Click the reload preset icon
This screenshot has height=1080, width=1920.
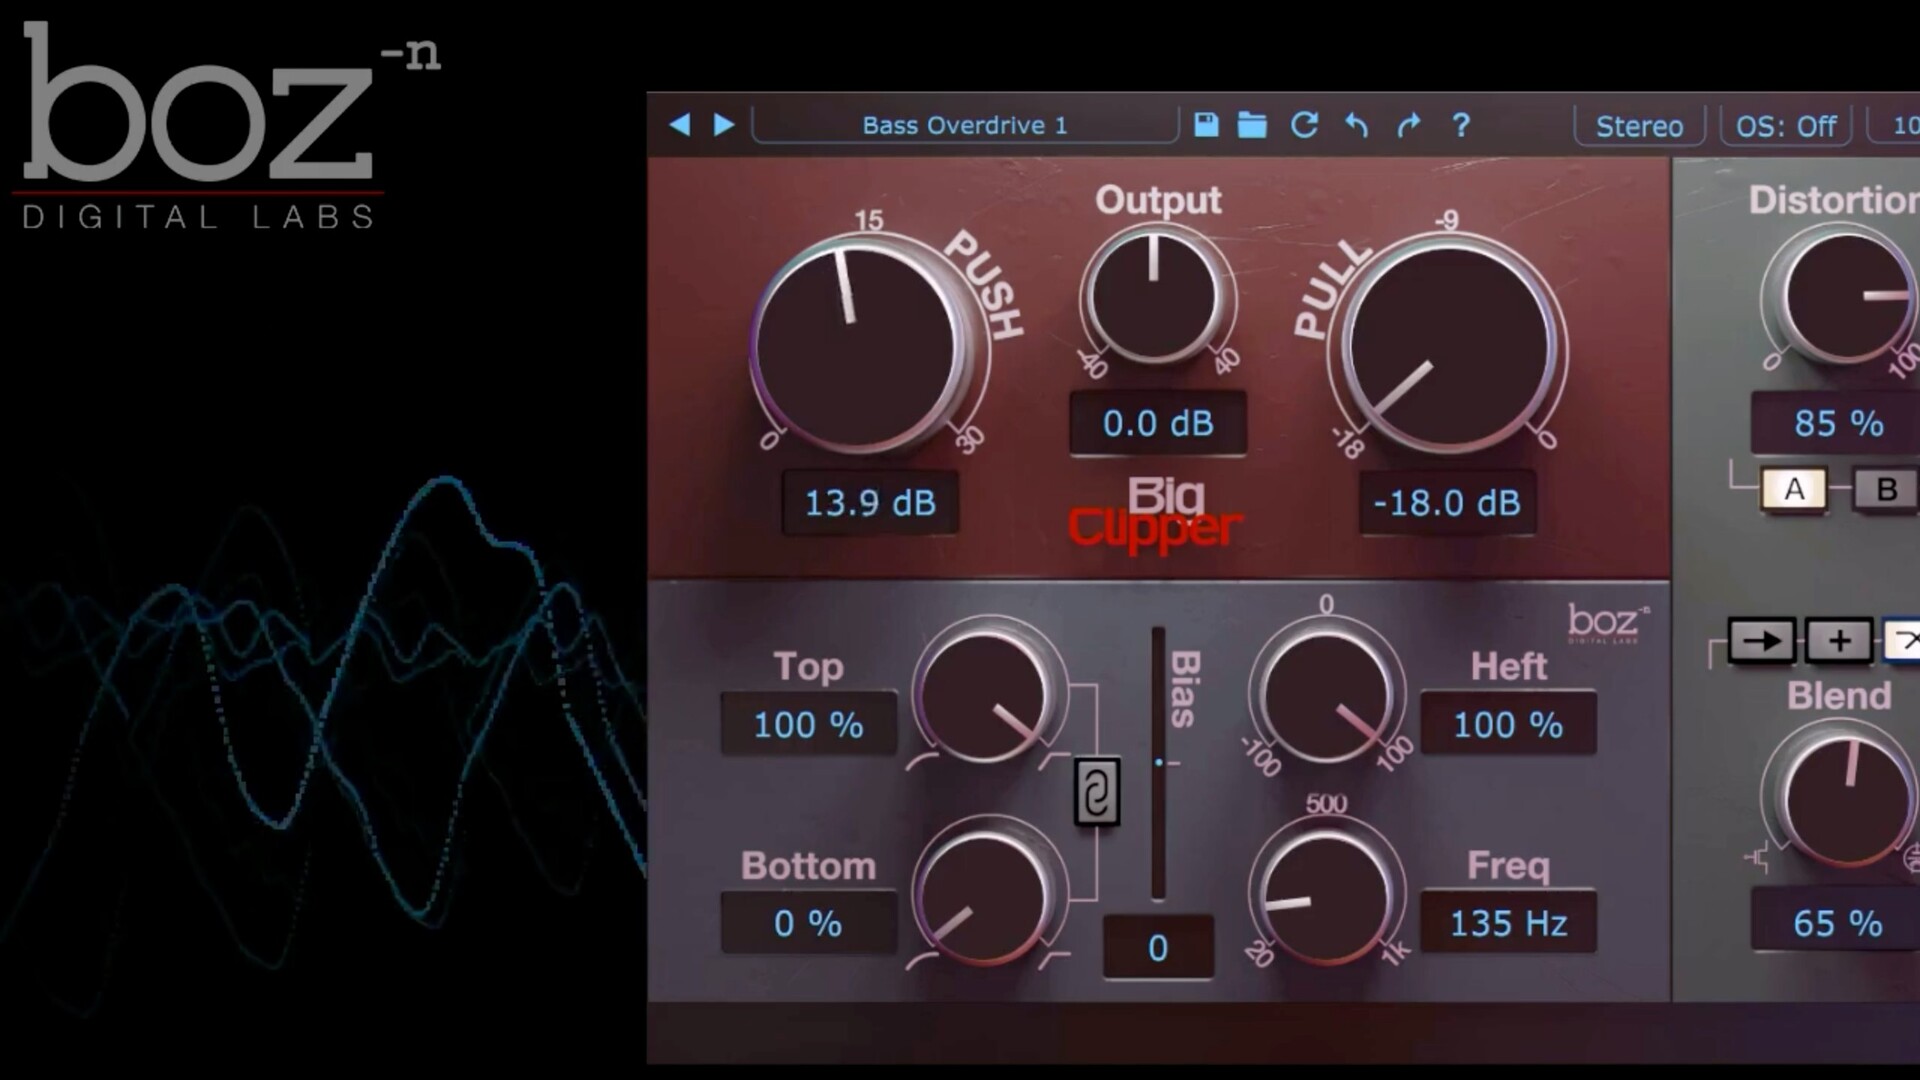[1304, 125]
